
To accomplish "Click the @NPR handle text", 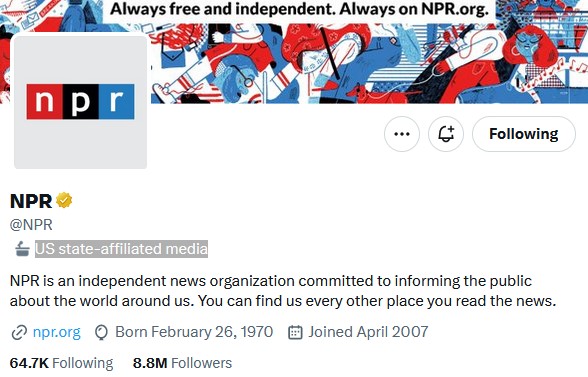I will click(31, 225).
